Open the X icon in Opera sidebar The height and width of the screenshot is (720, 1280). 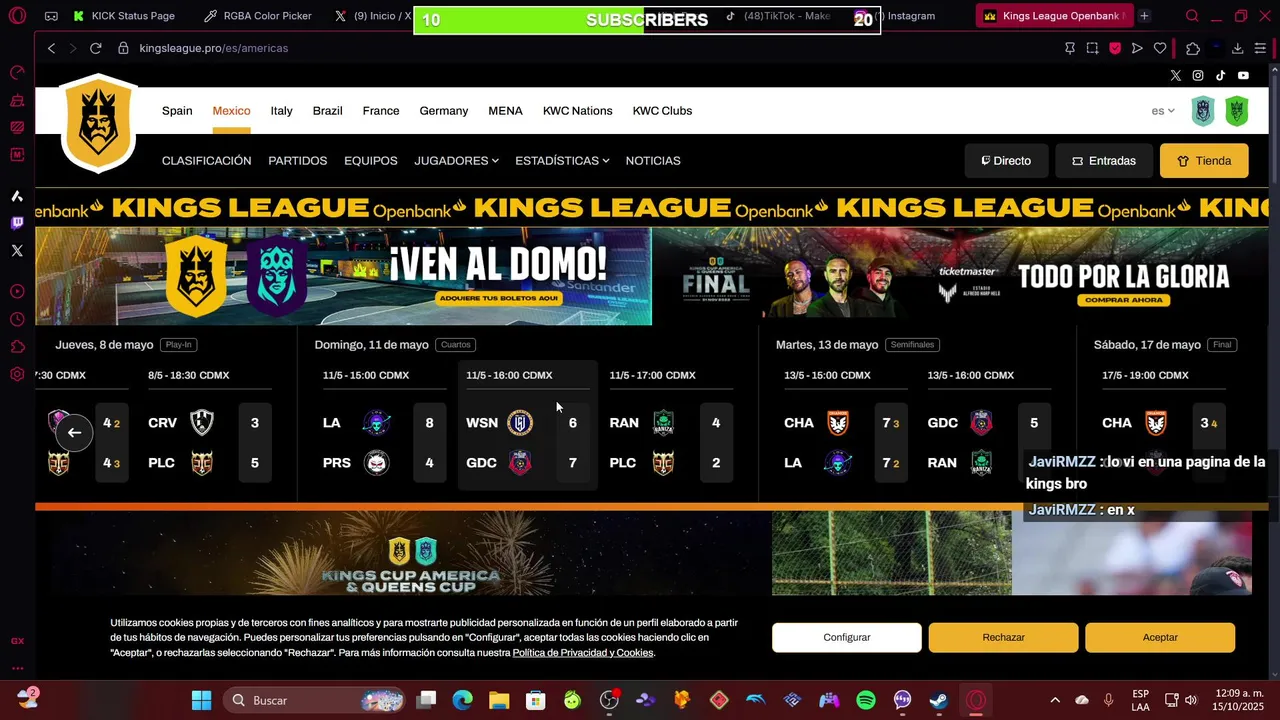tap(17, 251)
